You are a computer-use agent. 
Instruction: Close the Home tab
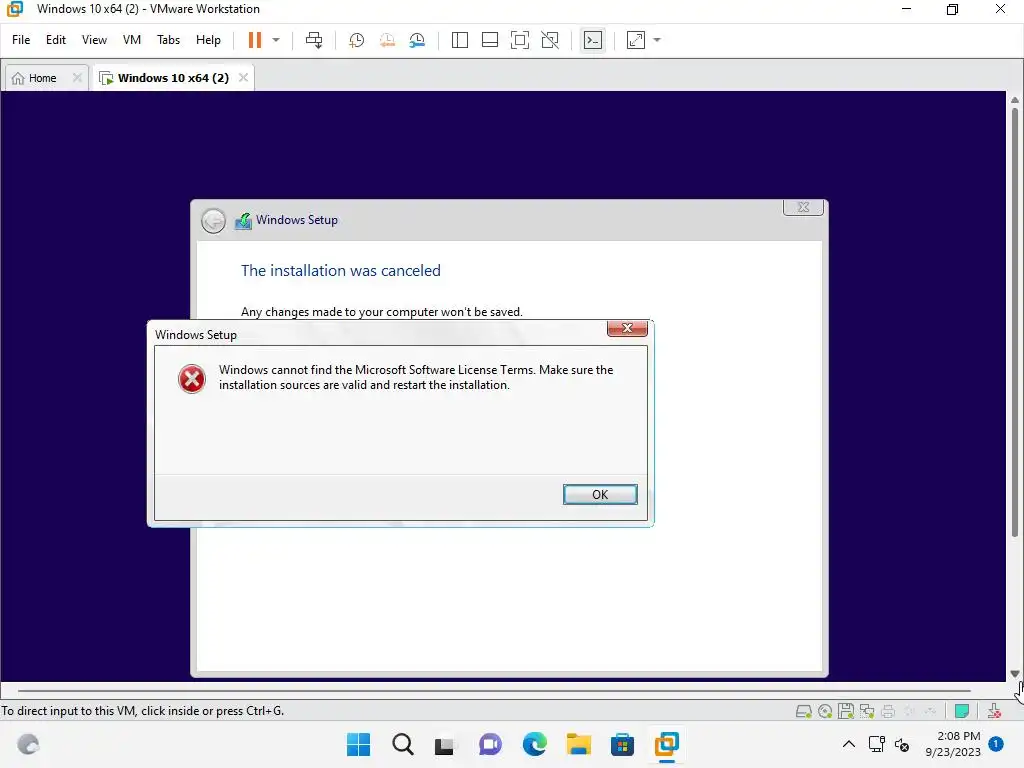[x=77, y=78]
